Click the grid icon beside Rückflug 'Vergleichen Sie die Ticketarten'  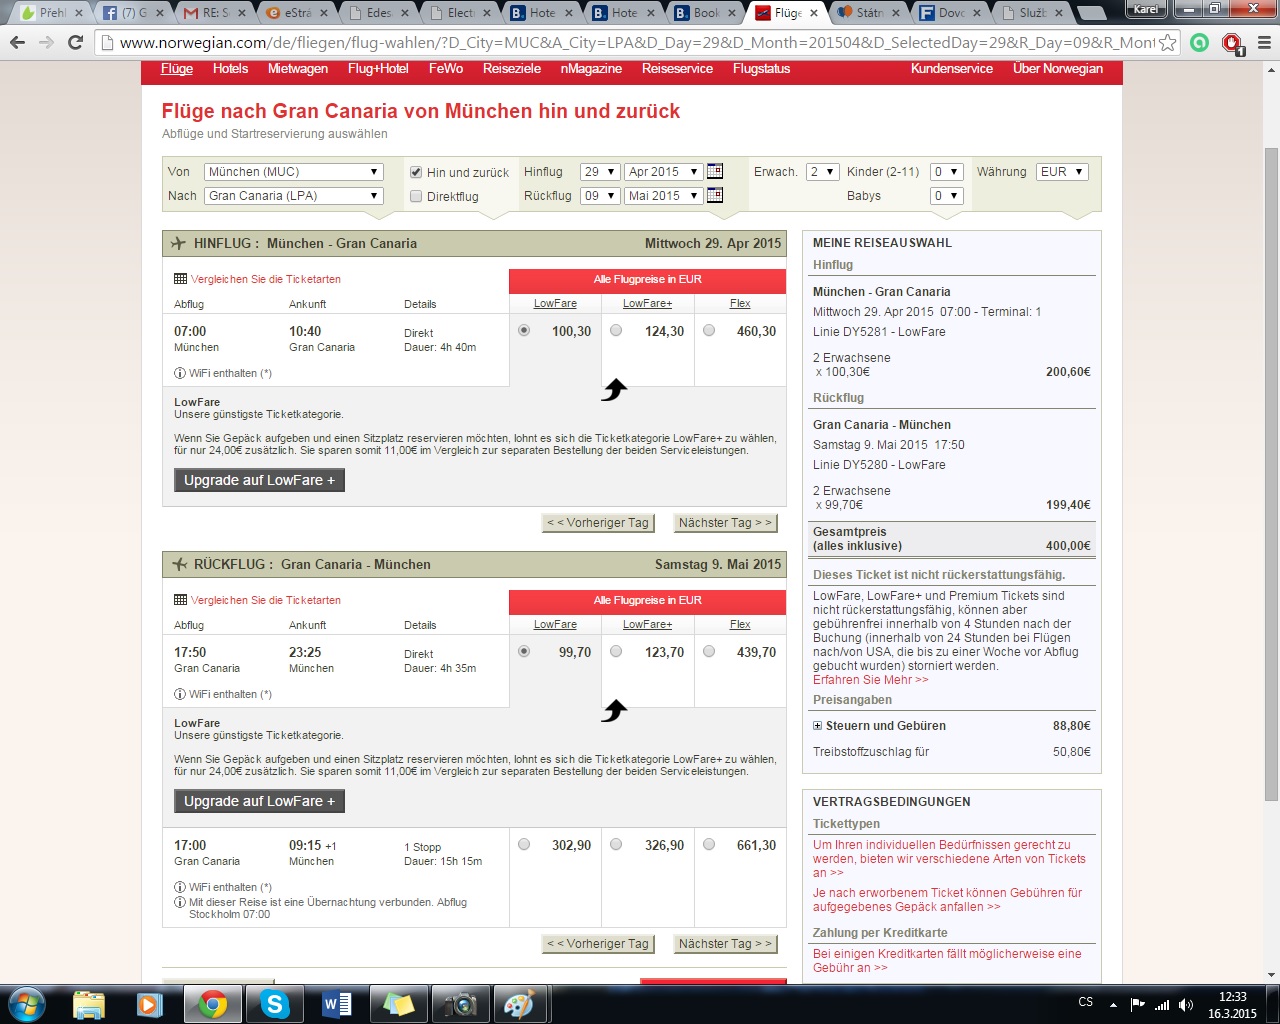click(180, 600)
